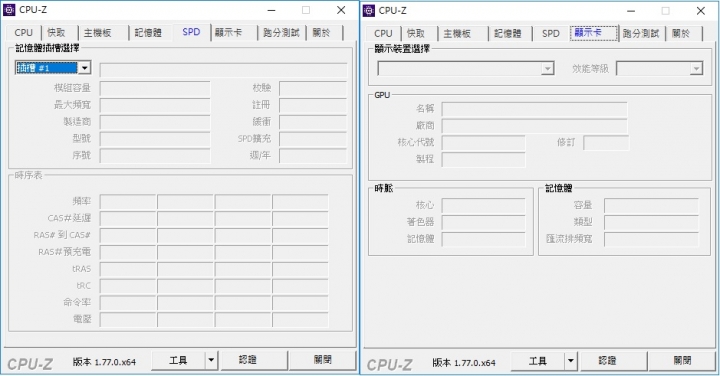The width and height of the screenshot is (720, 376).
Task: Click 關閉 button in left window
Action: (x=322, y=360)
